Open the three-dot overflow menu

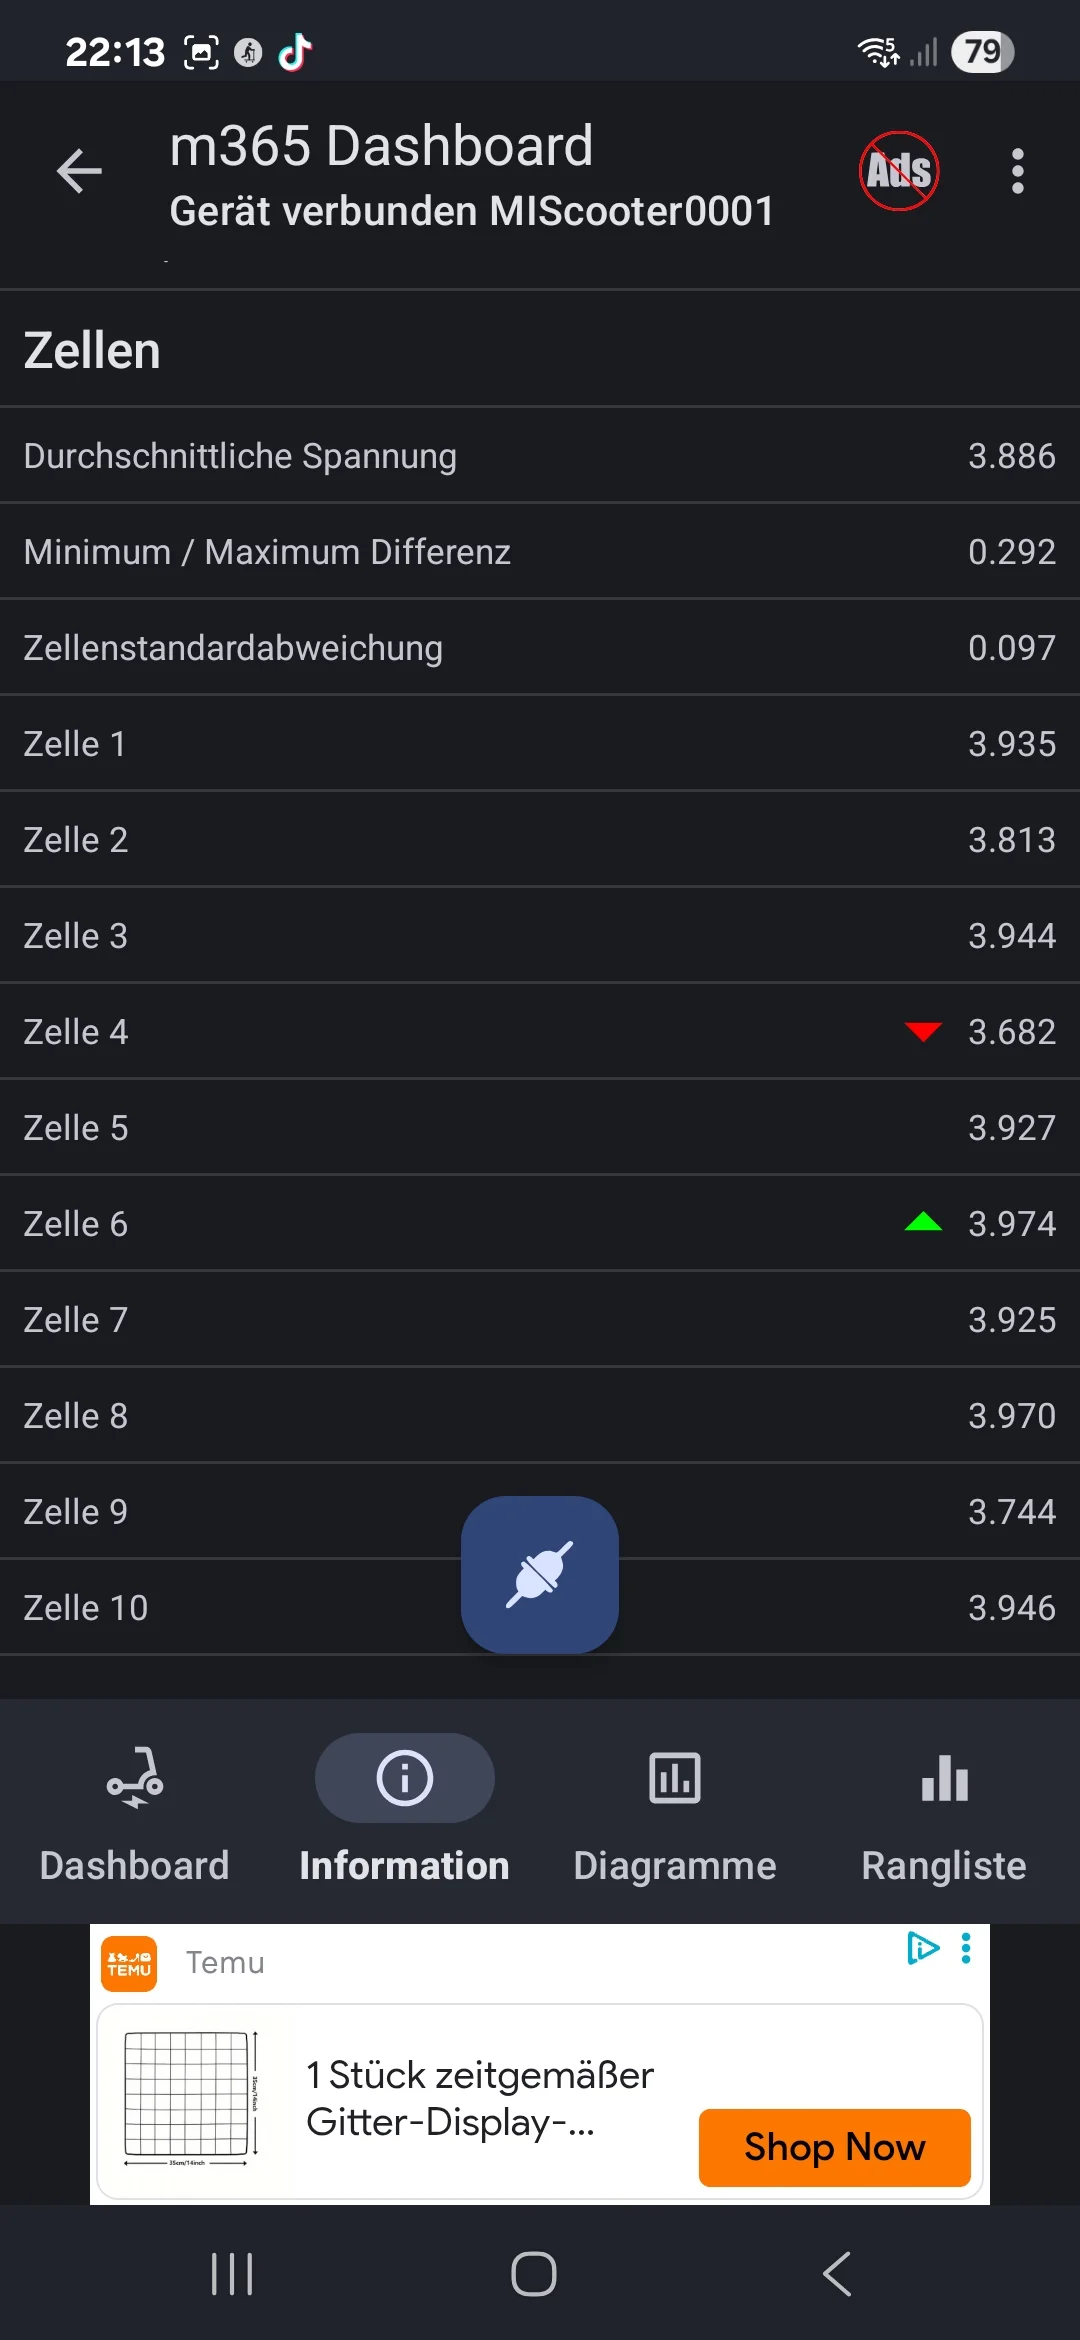[x=1017, y=171]
